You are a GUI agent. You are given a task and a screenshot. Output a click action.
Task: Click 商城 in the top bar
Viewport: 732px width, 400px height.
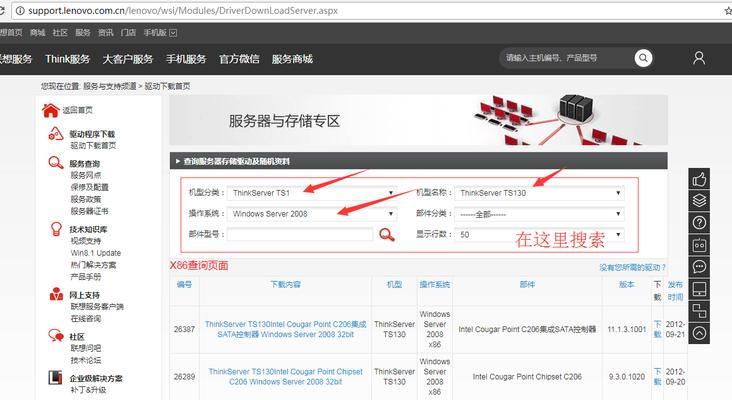pyautogui.click(x=37, y=33)
